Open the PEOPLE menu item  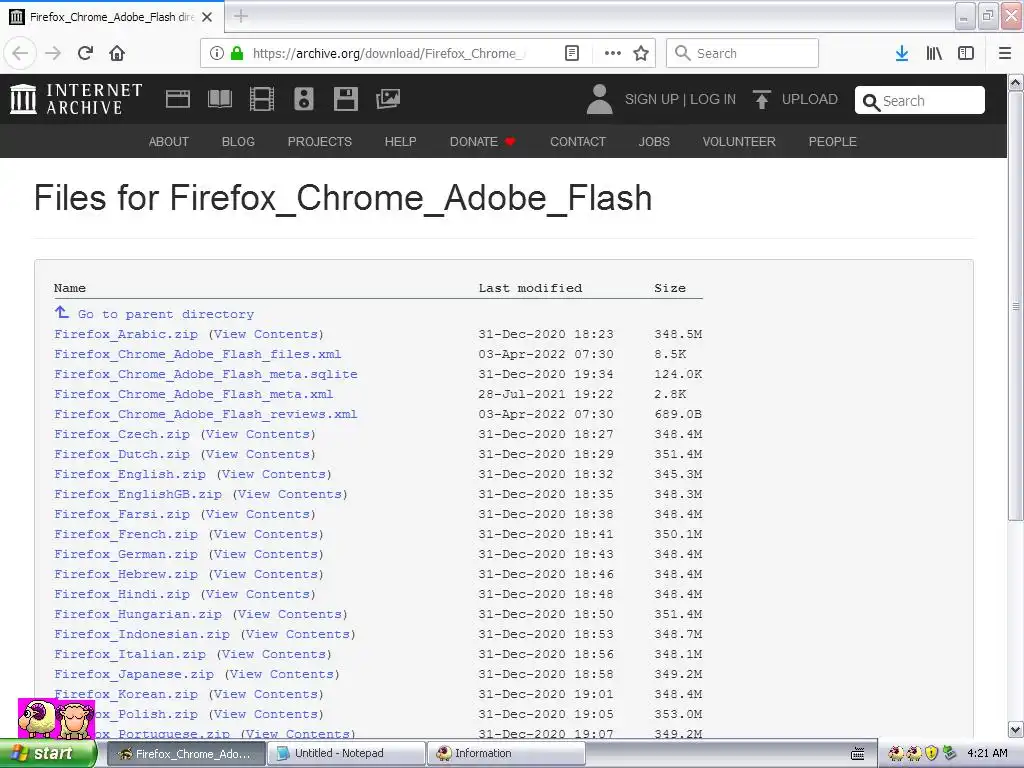pos(833,142)
